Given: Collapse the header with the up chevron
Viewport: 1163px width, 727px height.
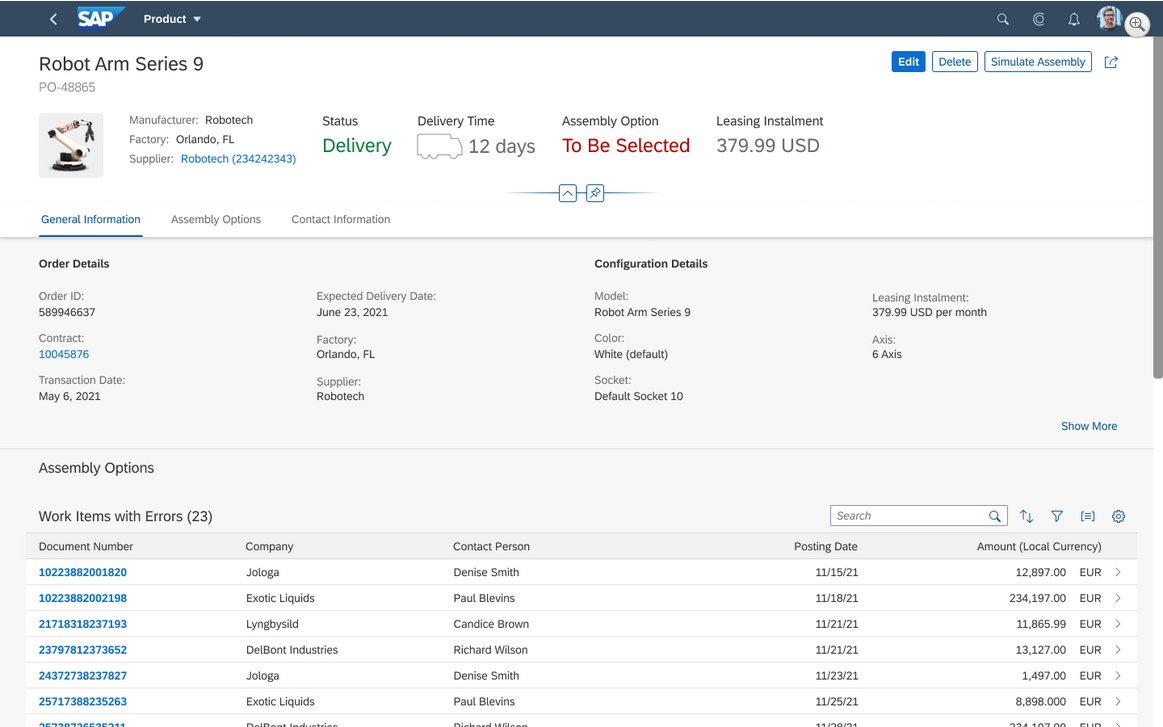Looking at the screenshot, I should coord(567,193).
